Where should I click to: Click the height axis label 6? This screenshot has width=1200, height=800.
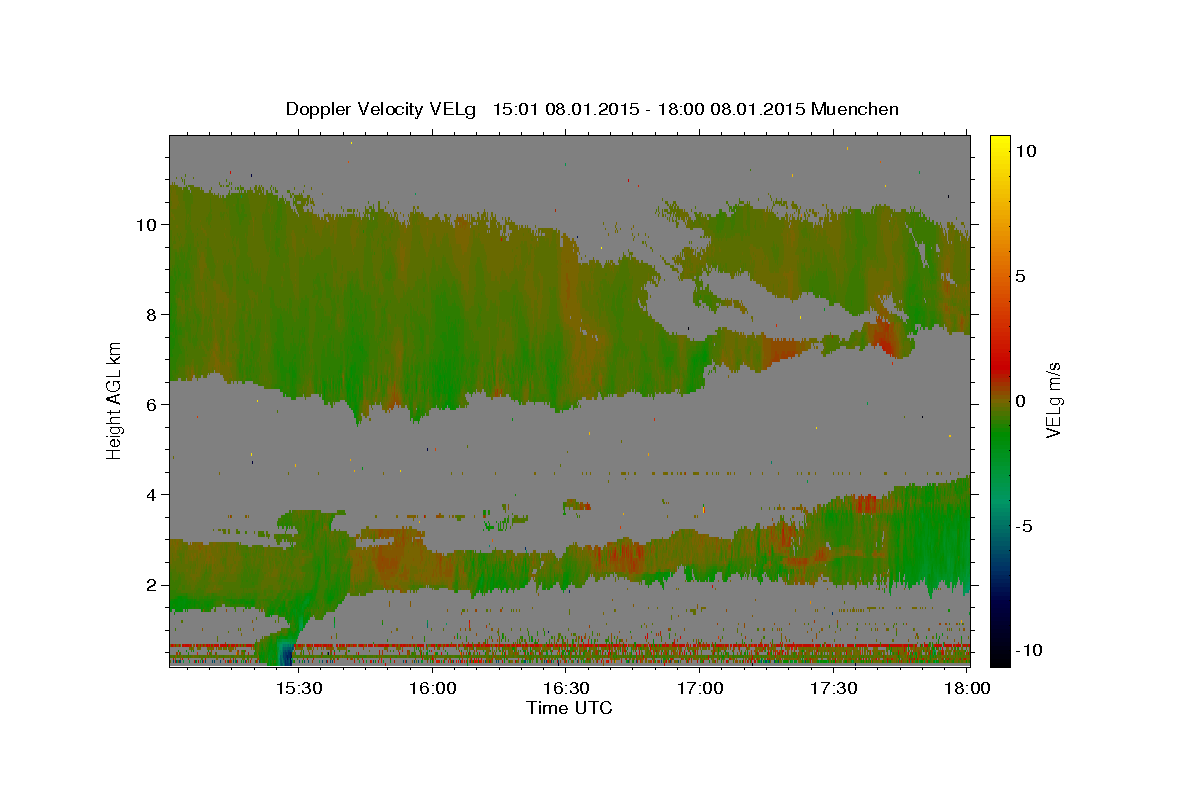point(151,404)
